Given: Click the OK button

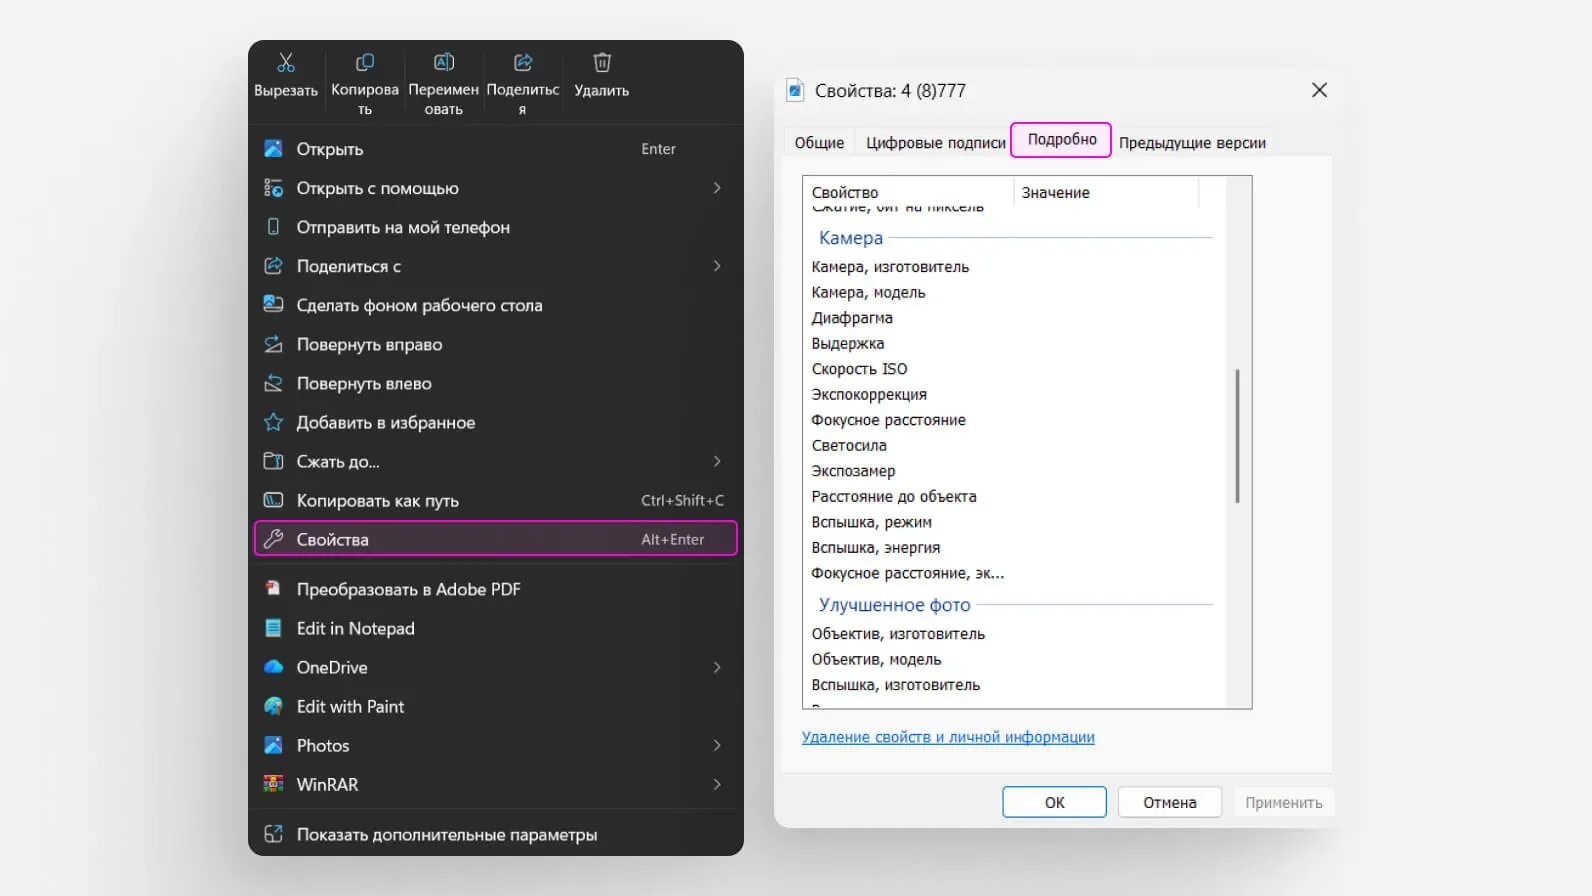Looking at the screenshot, I should 1054,802.
